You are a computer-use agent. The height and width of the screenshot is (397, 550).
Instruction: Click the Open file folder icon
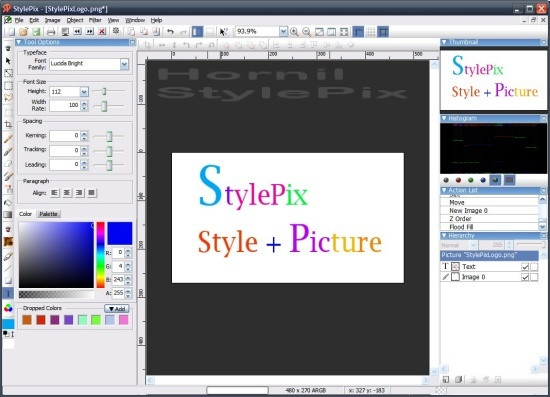coord(24,32)
